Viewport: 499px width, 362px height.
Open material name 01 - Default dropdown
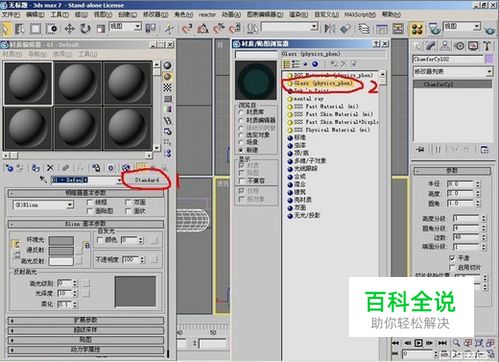[x=119, y=180]
